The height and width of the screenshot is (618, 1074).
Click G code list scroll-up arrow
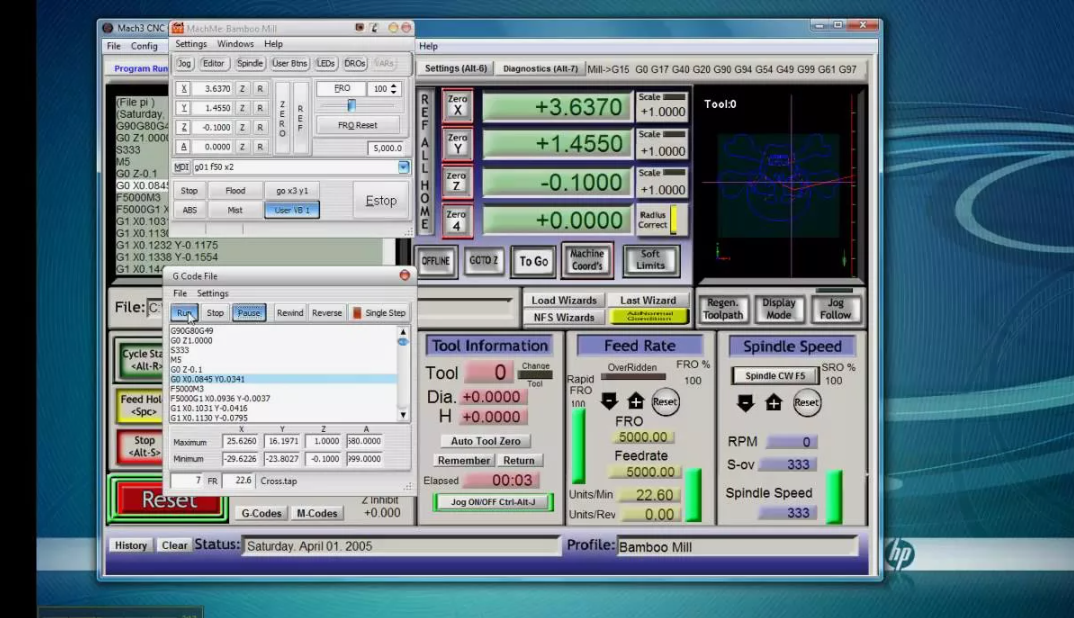pos(403,332)
